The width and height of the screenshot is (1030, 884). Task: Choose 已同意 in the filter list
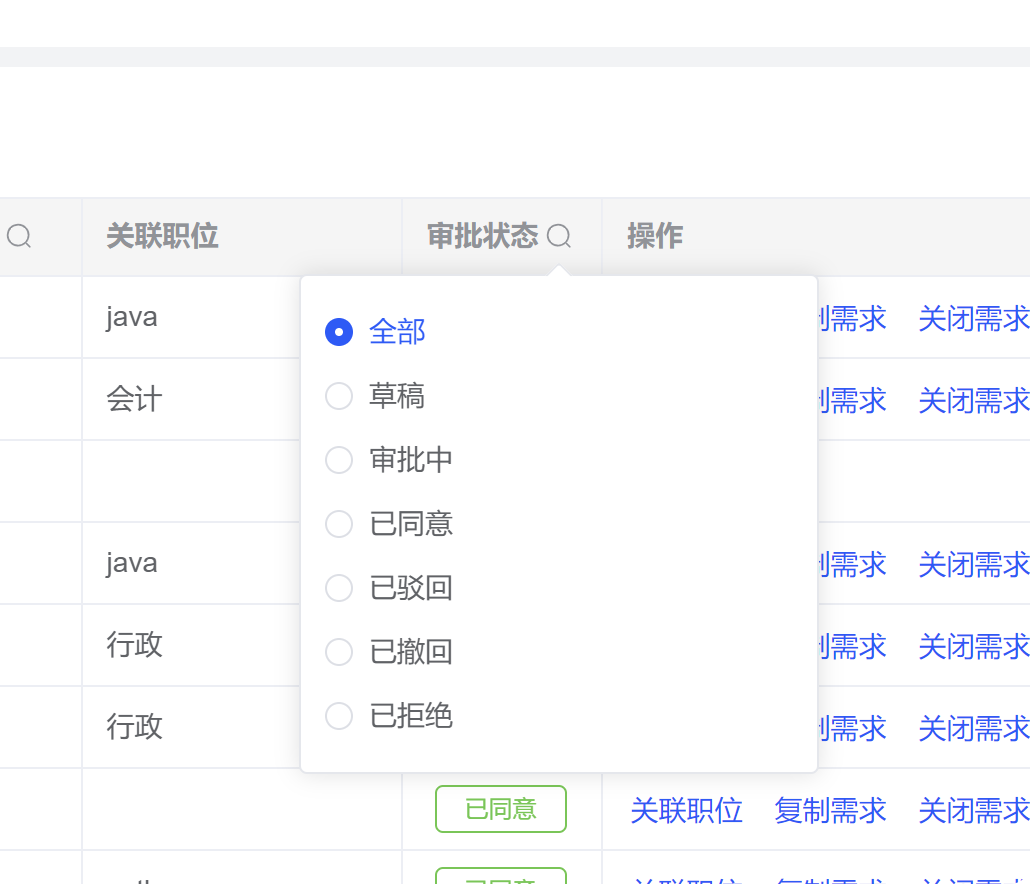[339, 524]
